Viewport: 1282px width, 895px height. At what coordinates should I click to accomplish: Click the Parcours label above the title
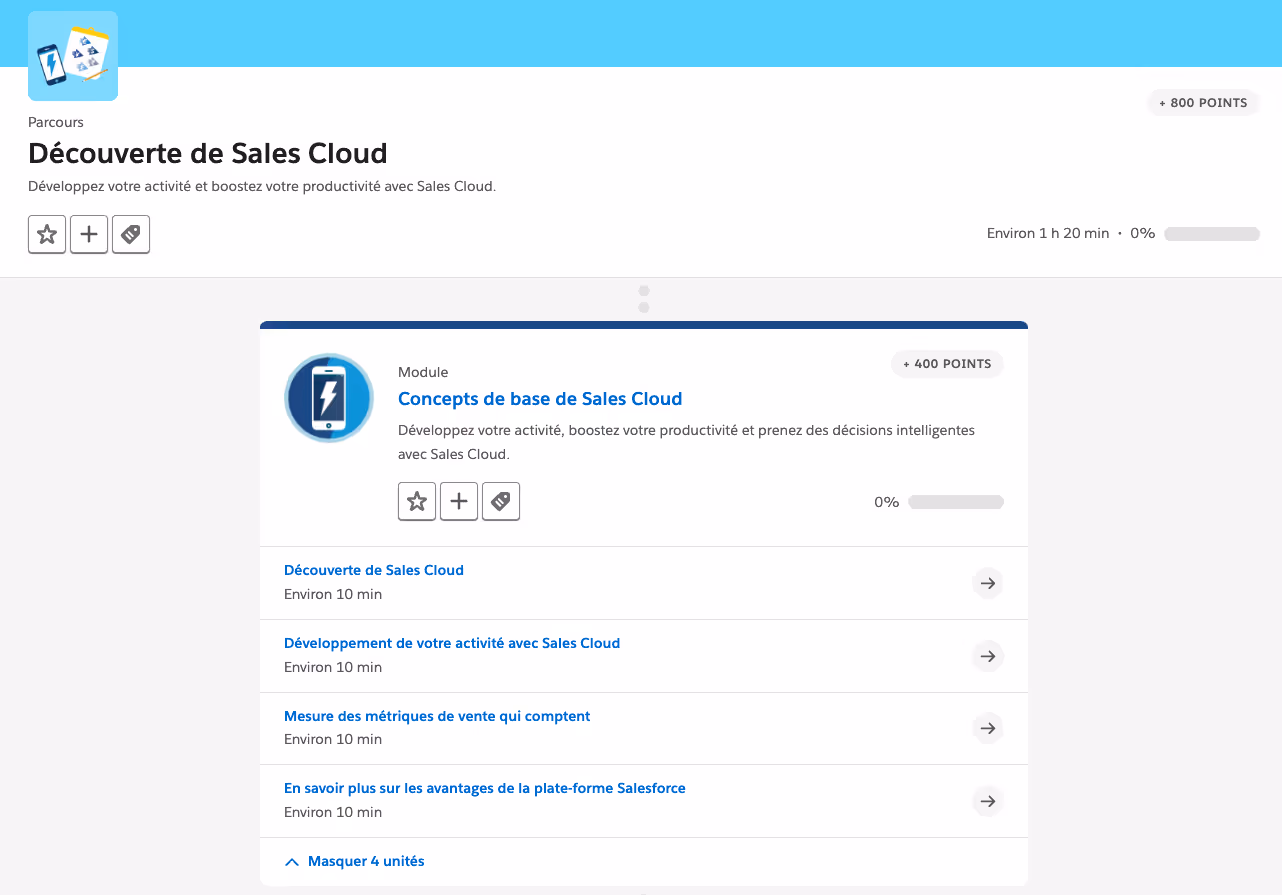pos(56,122)
